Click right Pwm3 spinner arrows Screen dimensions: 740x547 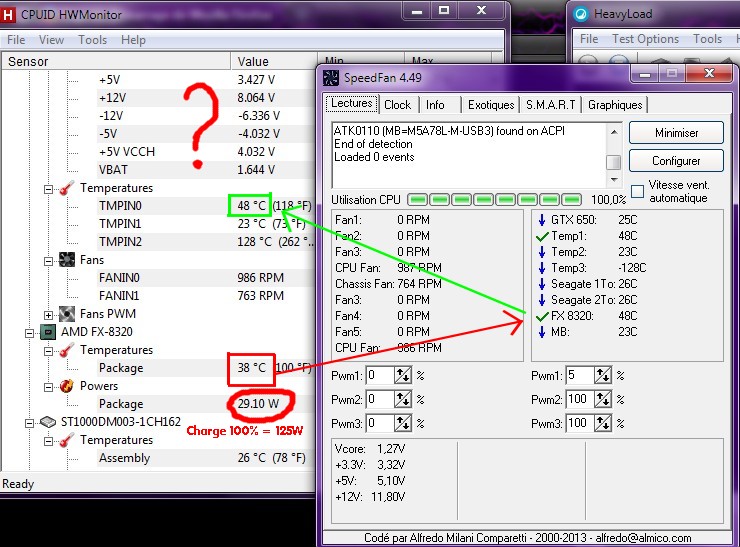(x=603, y=423)
